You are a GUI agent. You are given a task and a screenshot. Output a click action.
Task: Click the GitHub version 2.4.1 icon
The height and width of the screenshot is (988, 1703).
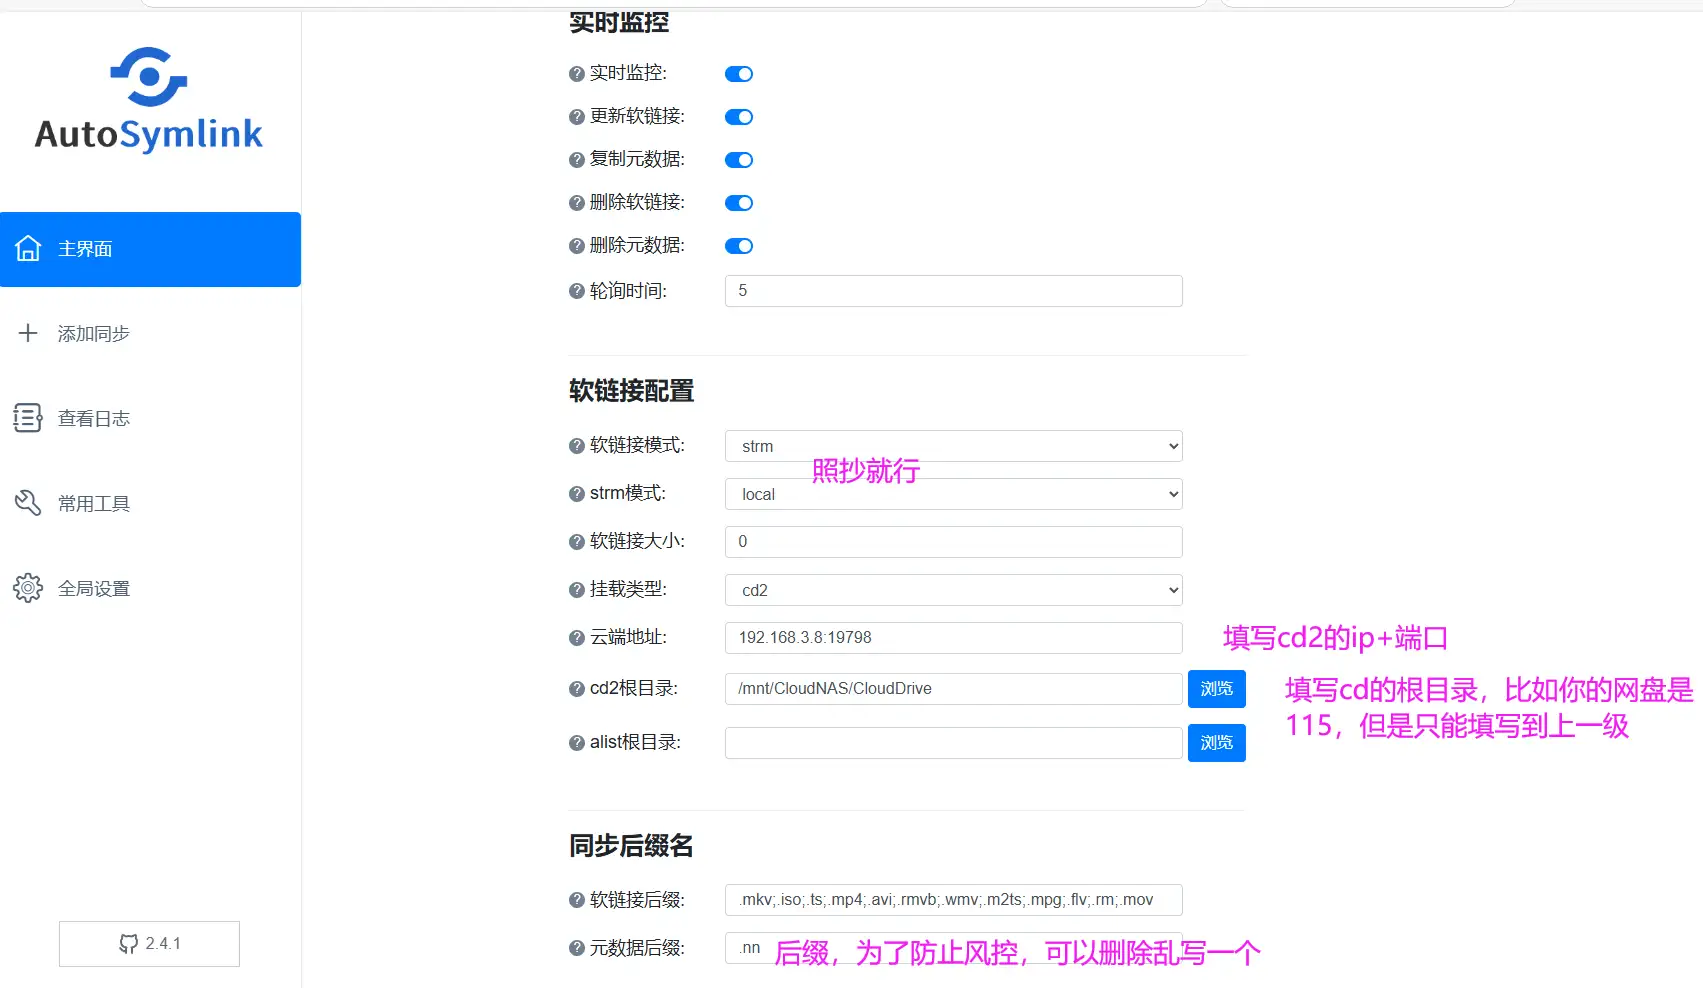pyautogui.click(x=129, y=943)
